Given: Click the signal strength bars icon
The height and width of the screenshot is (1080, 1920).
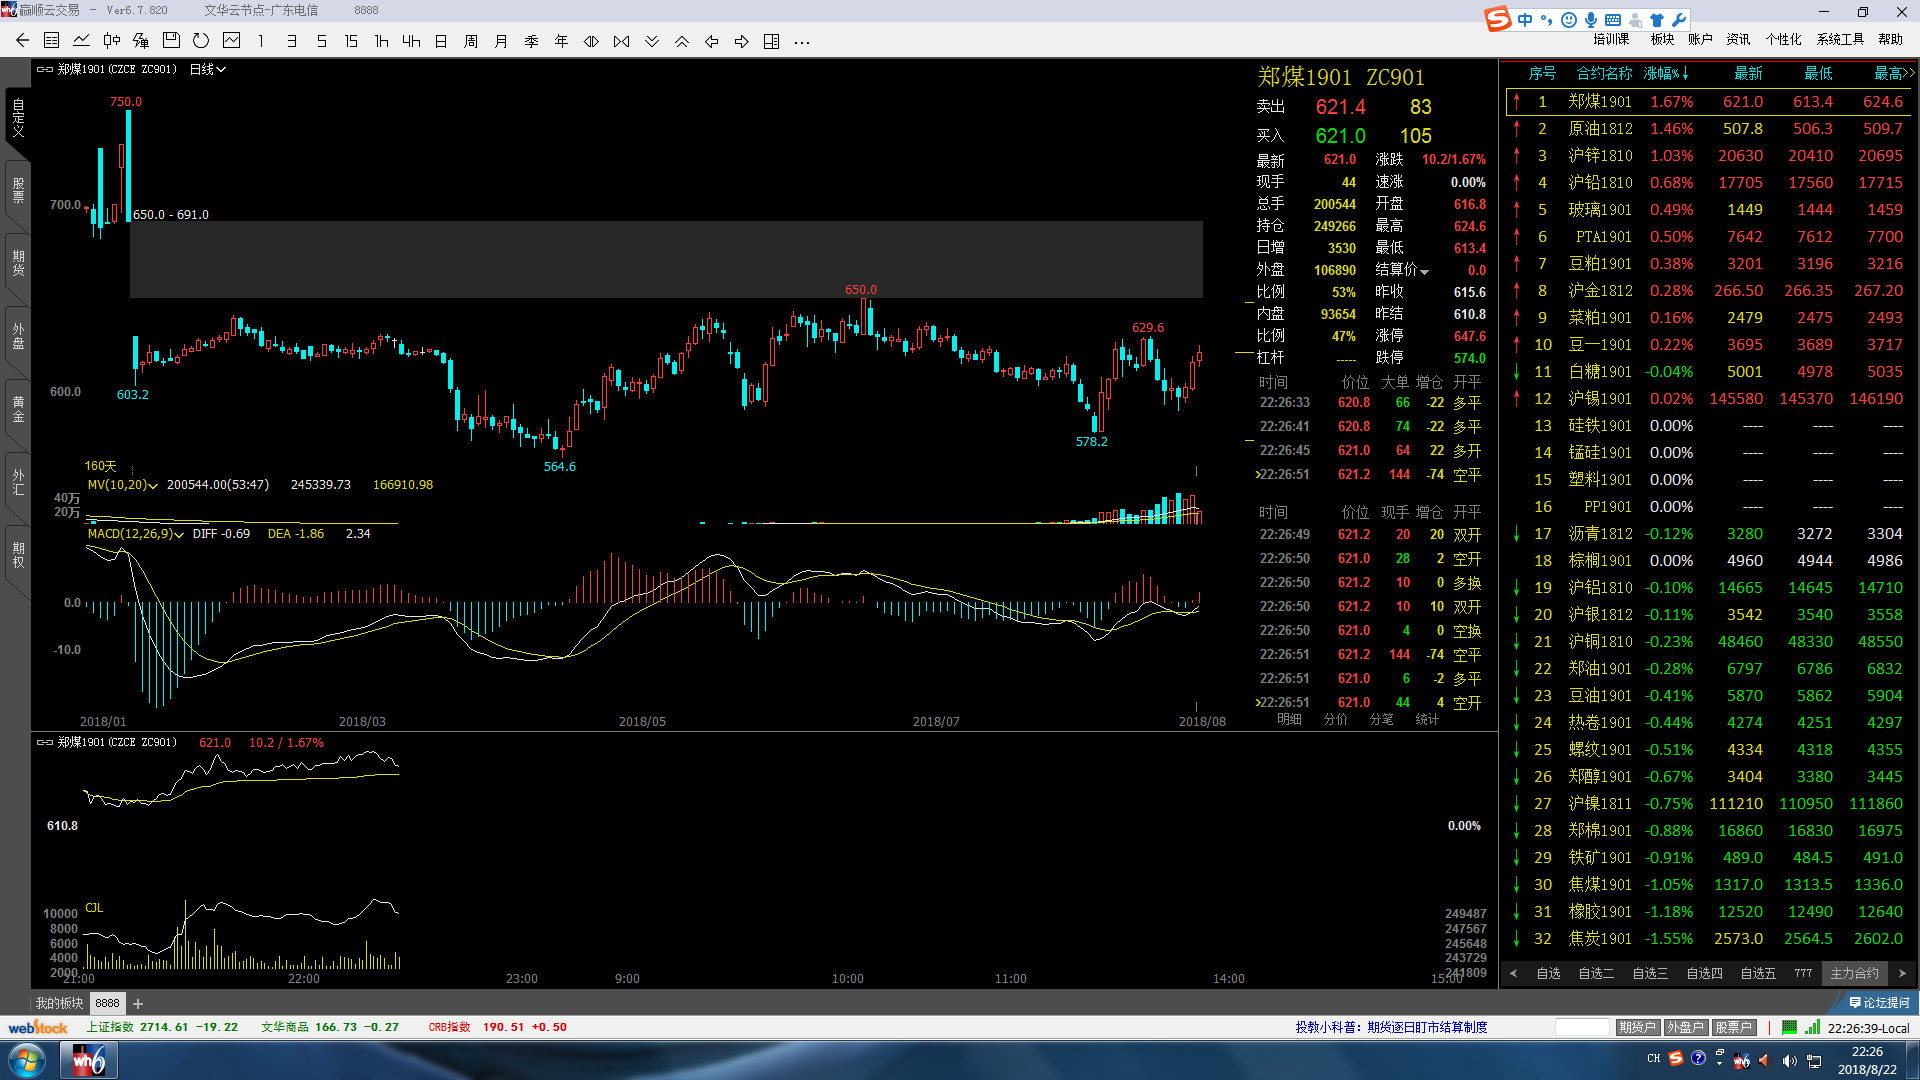Looking at the screenshot, I should click(1814, 1027).
